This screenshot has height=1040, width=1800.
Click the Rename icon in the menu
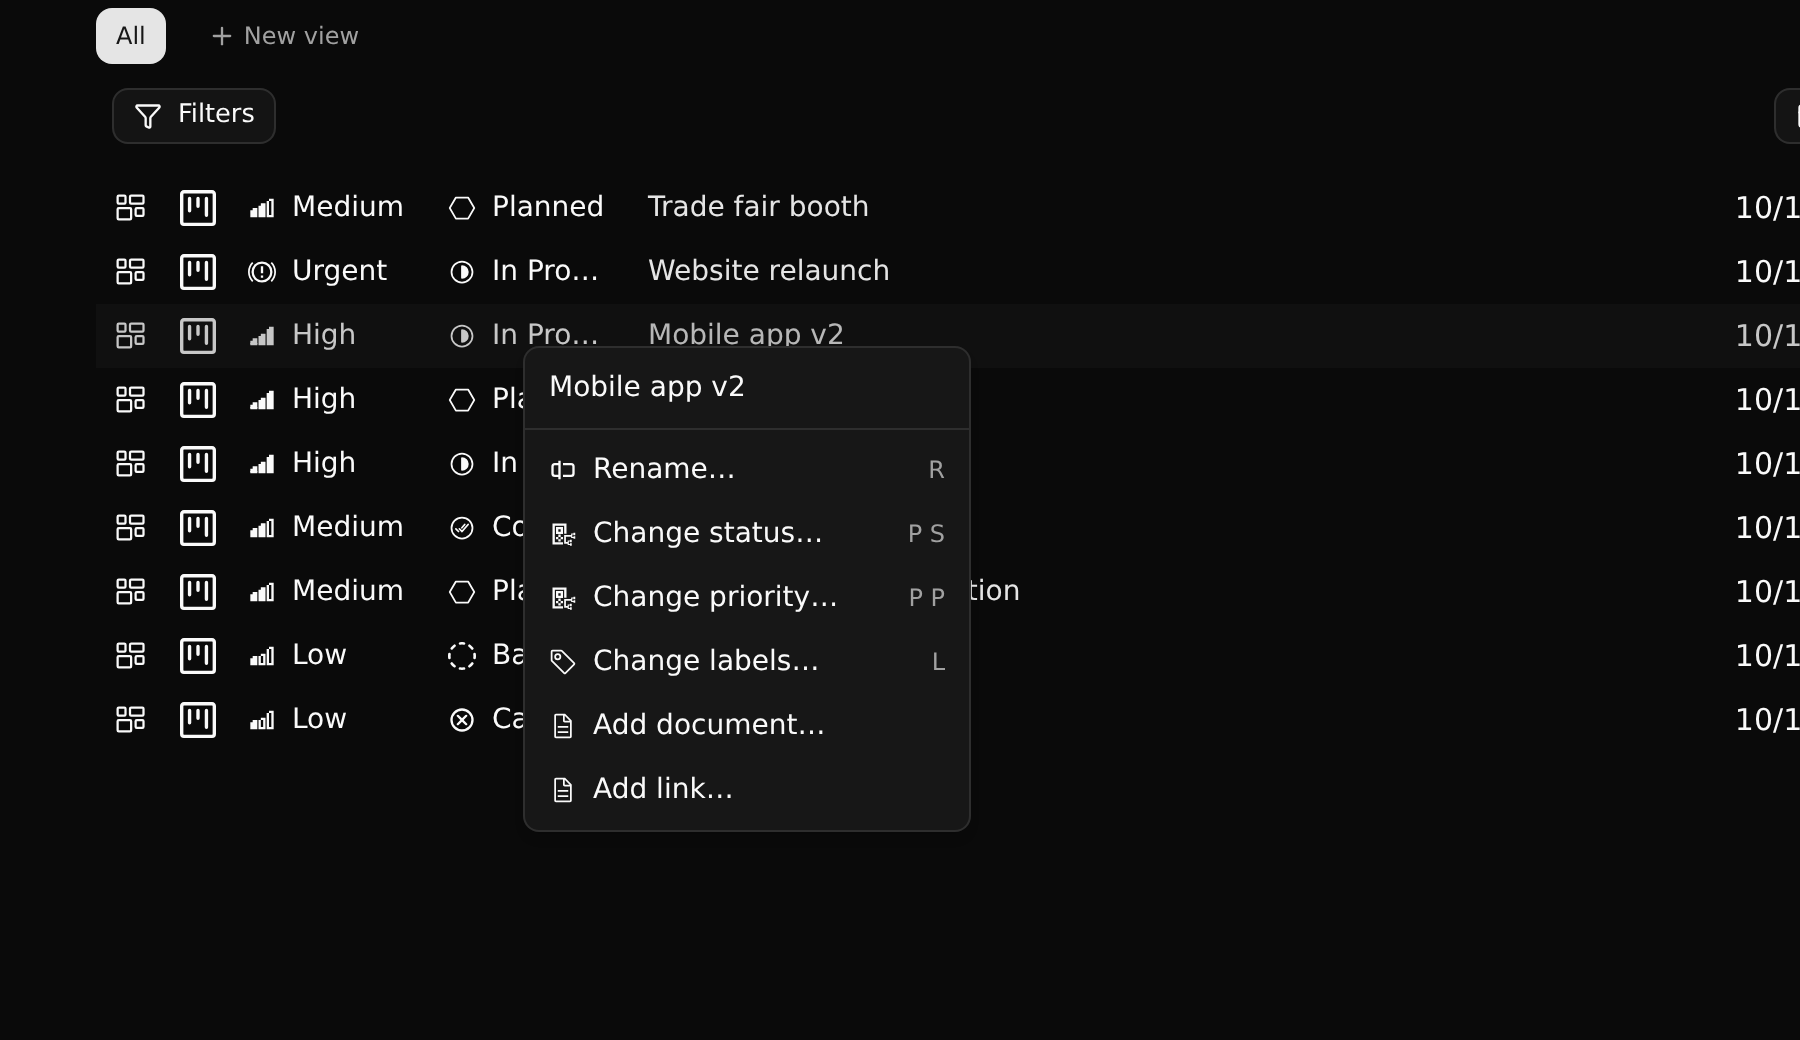[x=563, y=470]
